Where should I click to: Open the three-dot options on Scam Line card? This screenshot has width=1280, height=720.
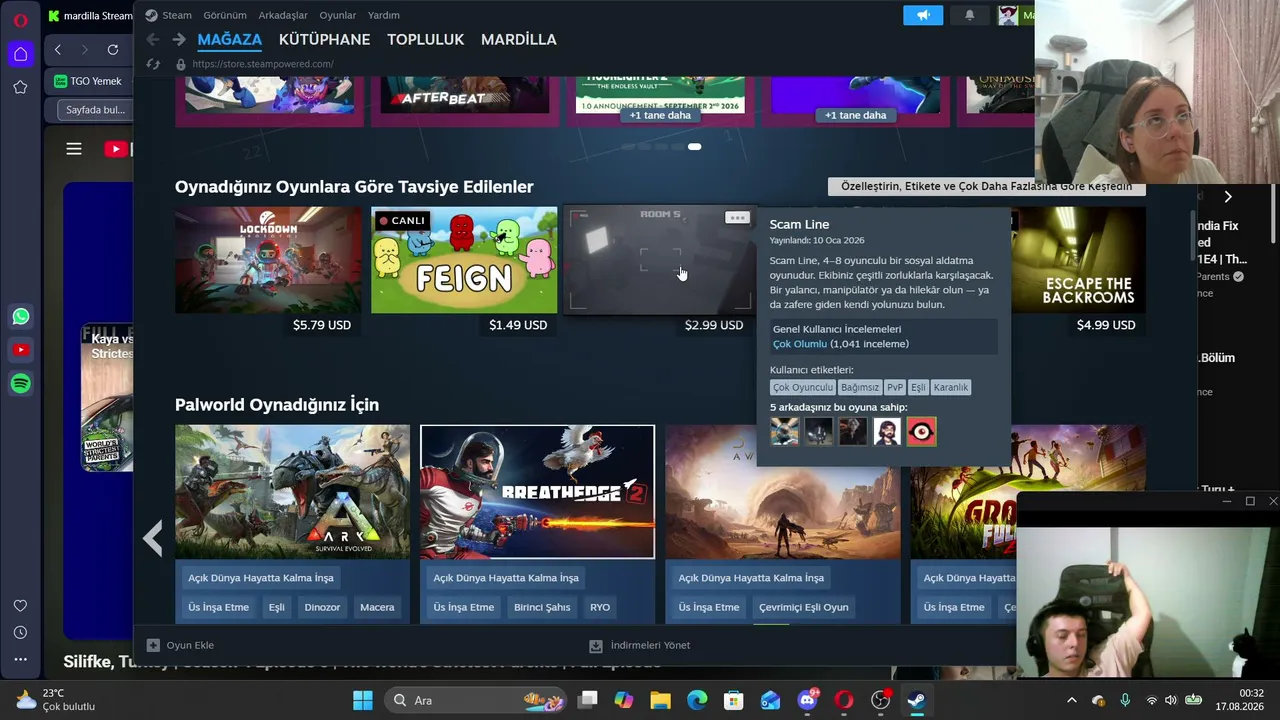[737, 217]
